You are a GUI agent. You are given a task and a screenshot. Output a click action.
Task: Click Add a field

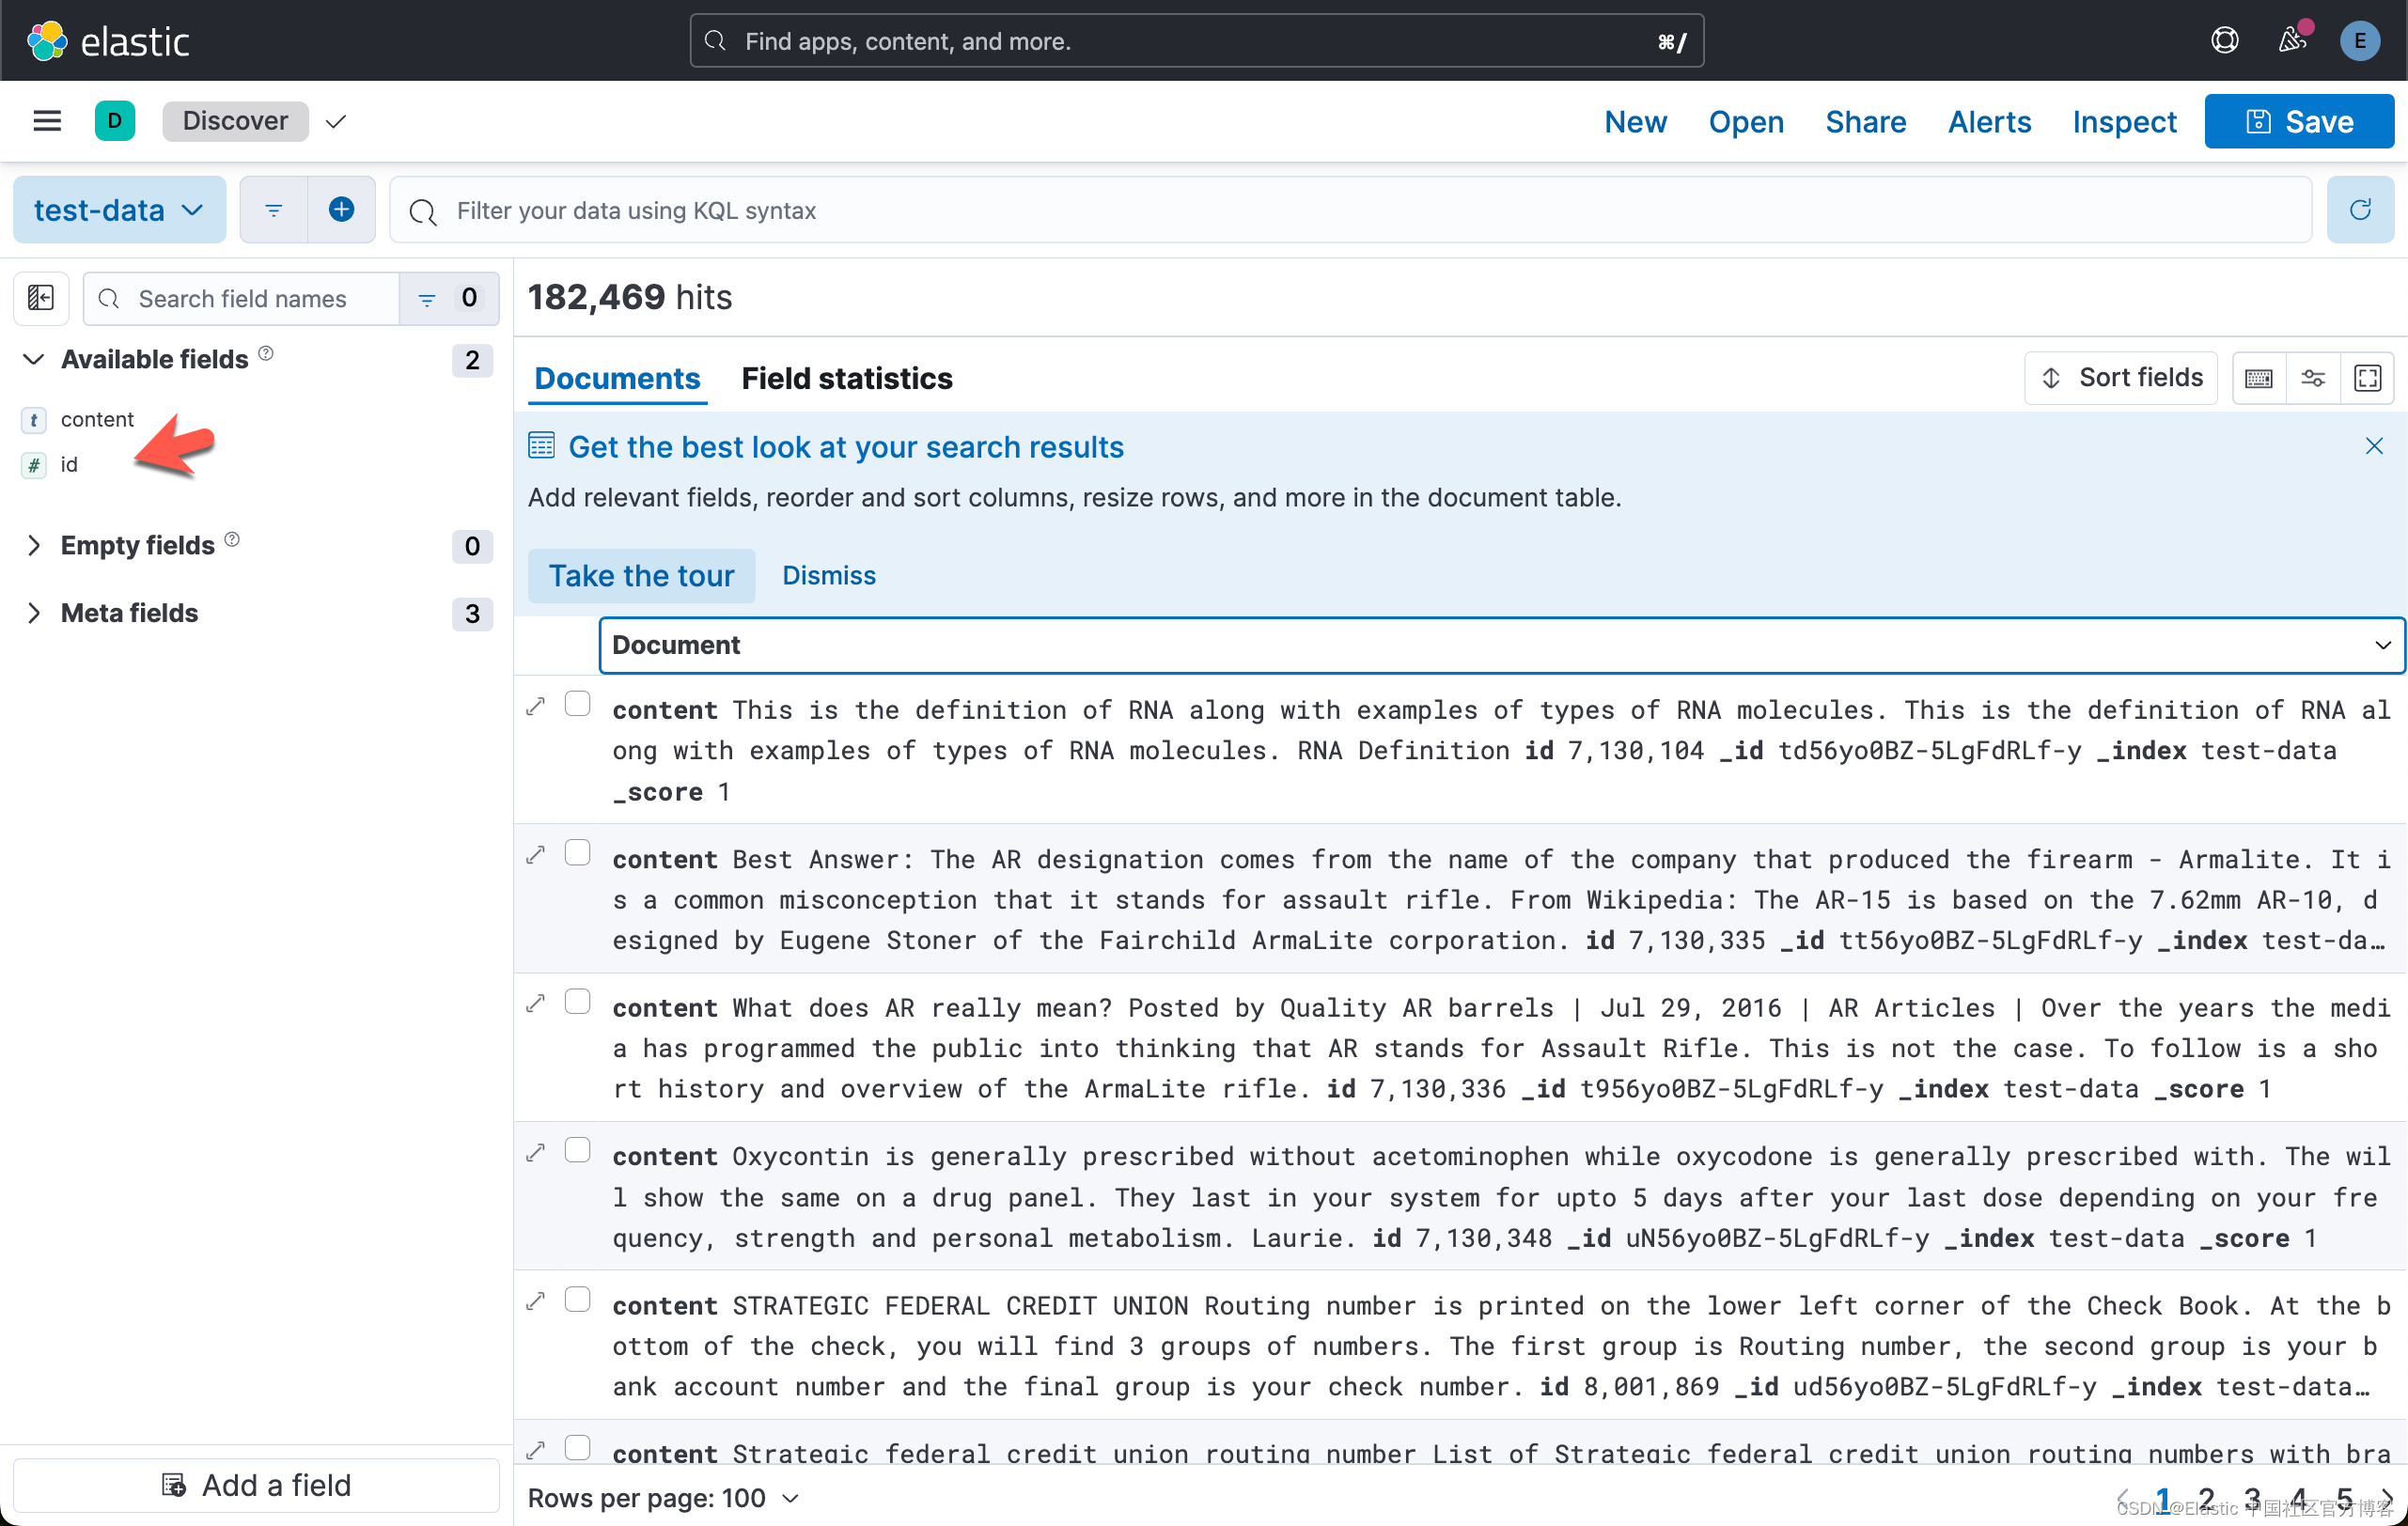click(256, 1484)
